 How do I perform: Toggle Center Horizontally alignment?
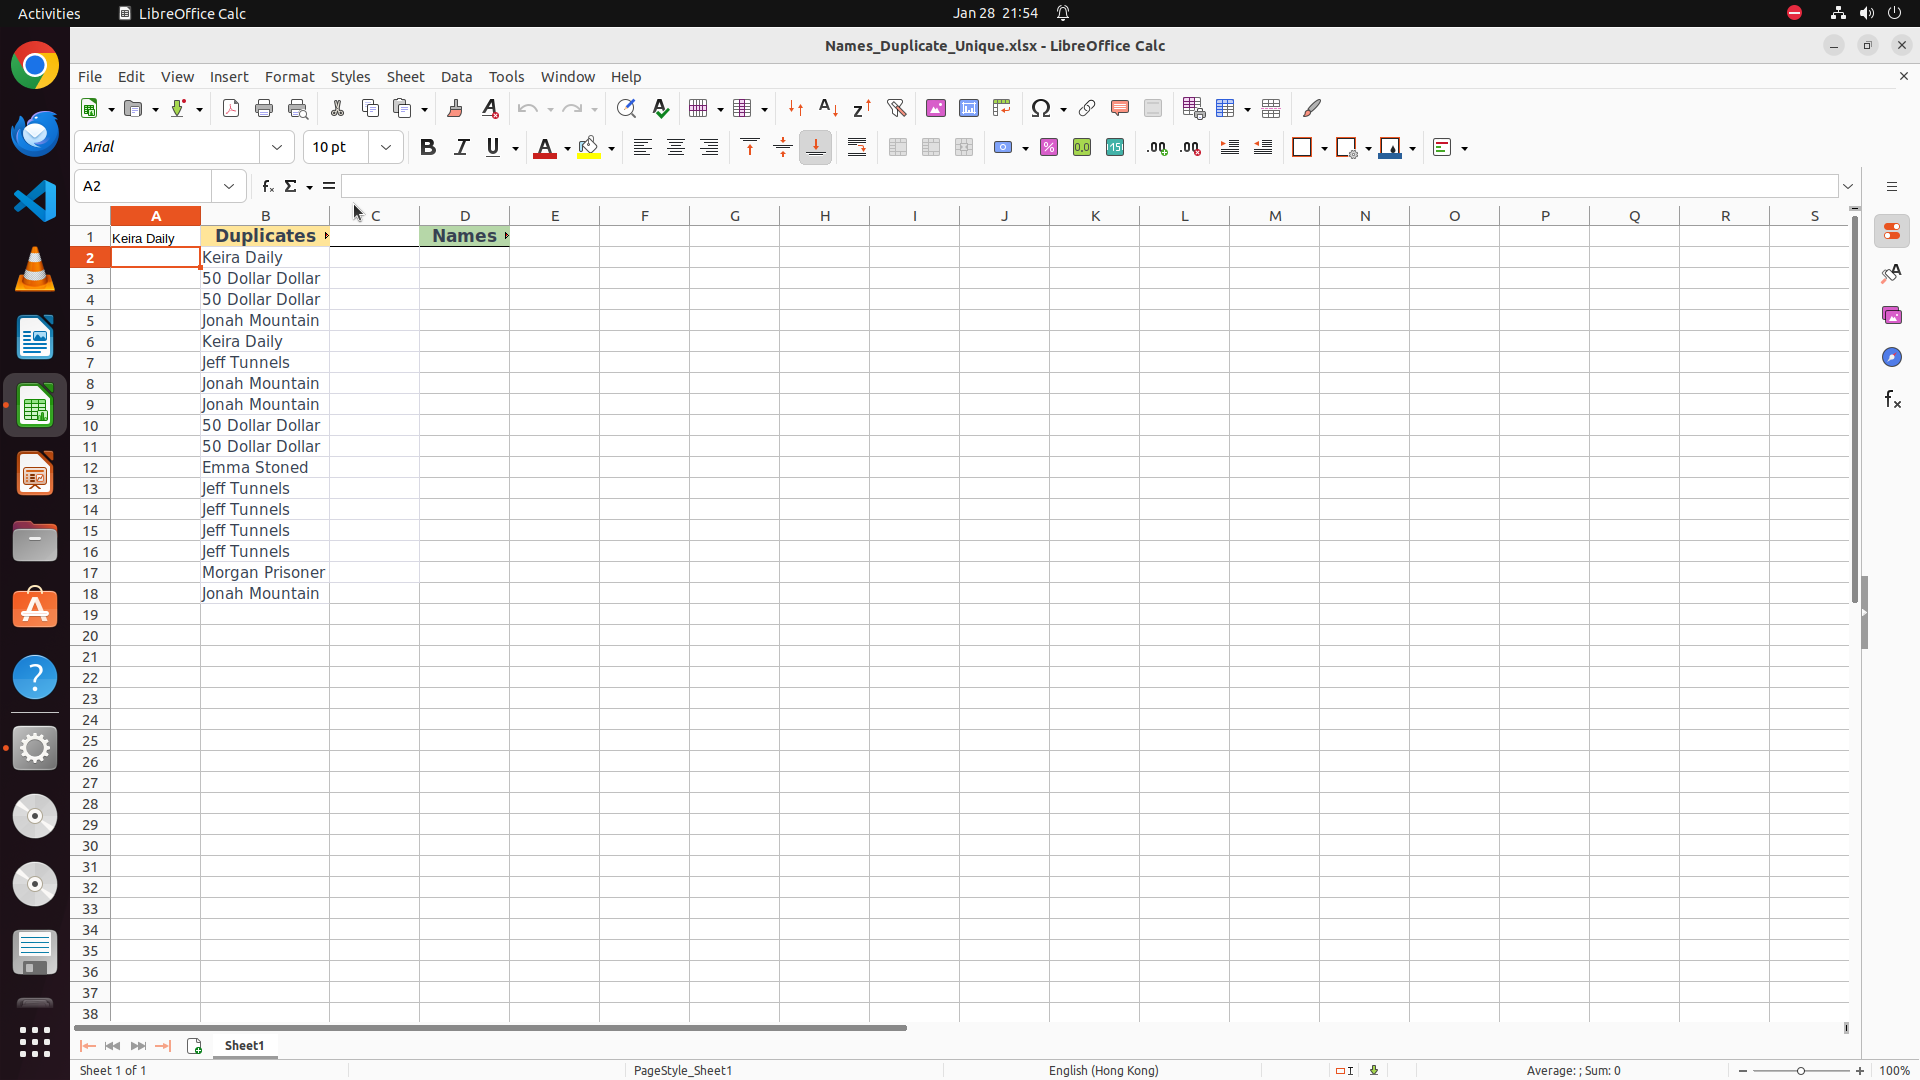pos(676,148)
